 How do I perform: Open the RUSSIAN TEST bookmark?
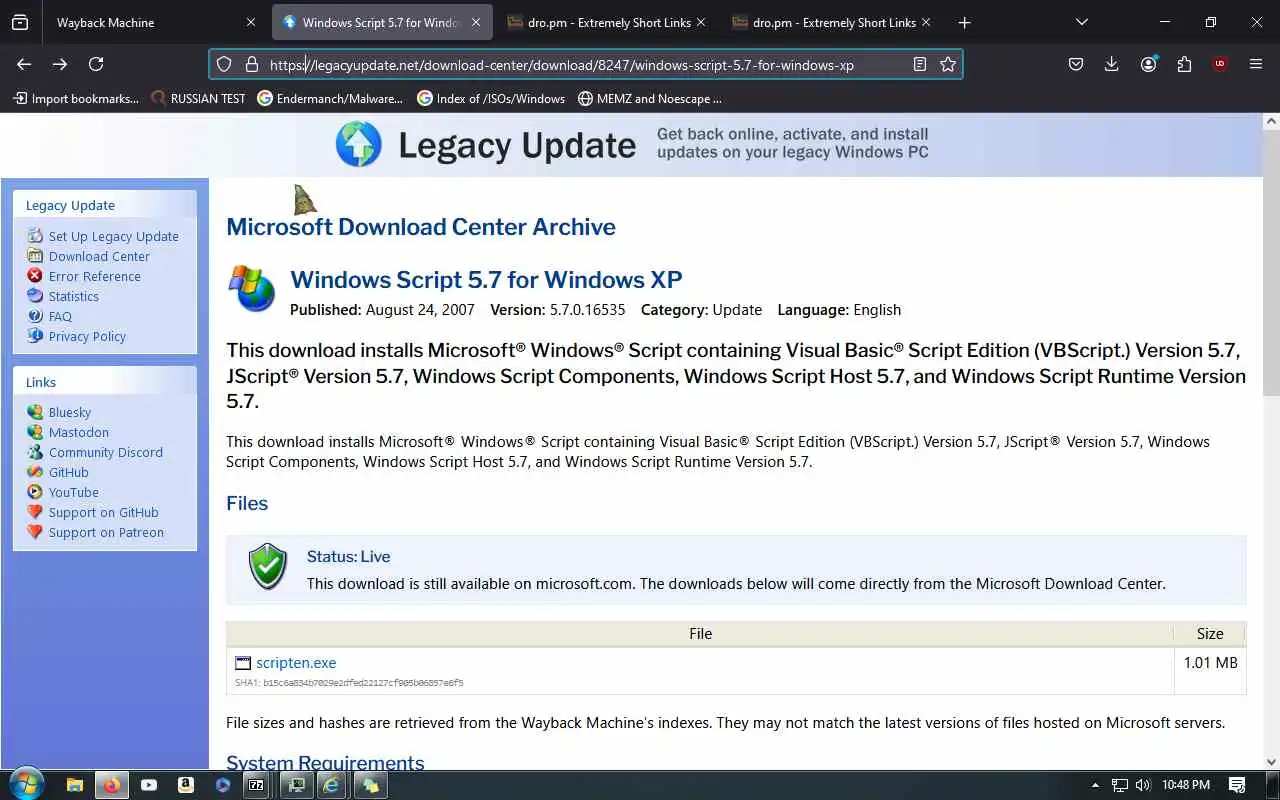[198, 98]
